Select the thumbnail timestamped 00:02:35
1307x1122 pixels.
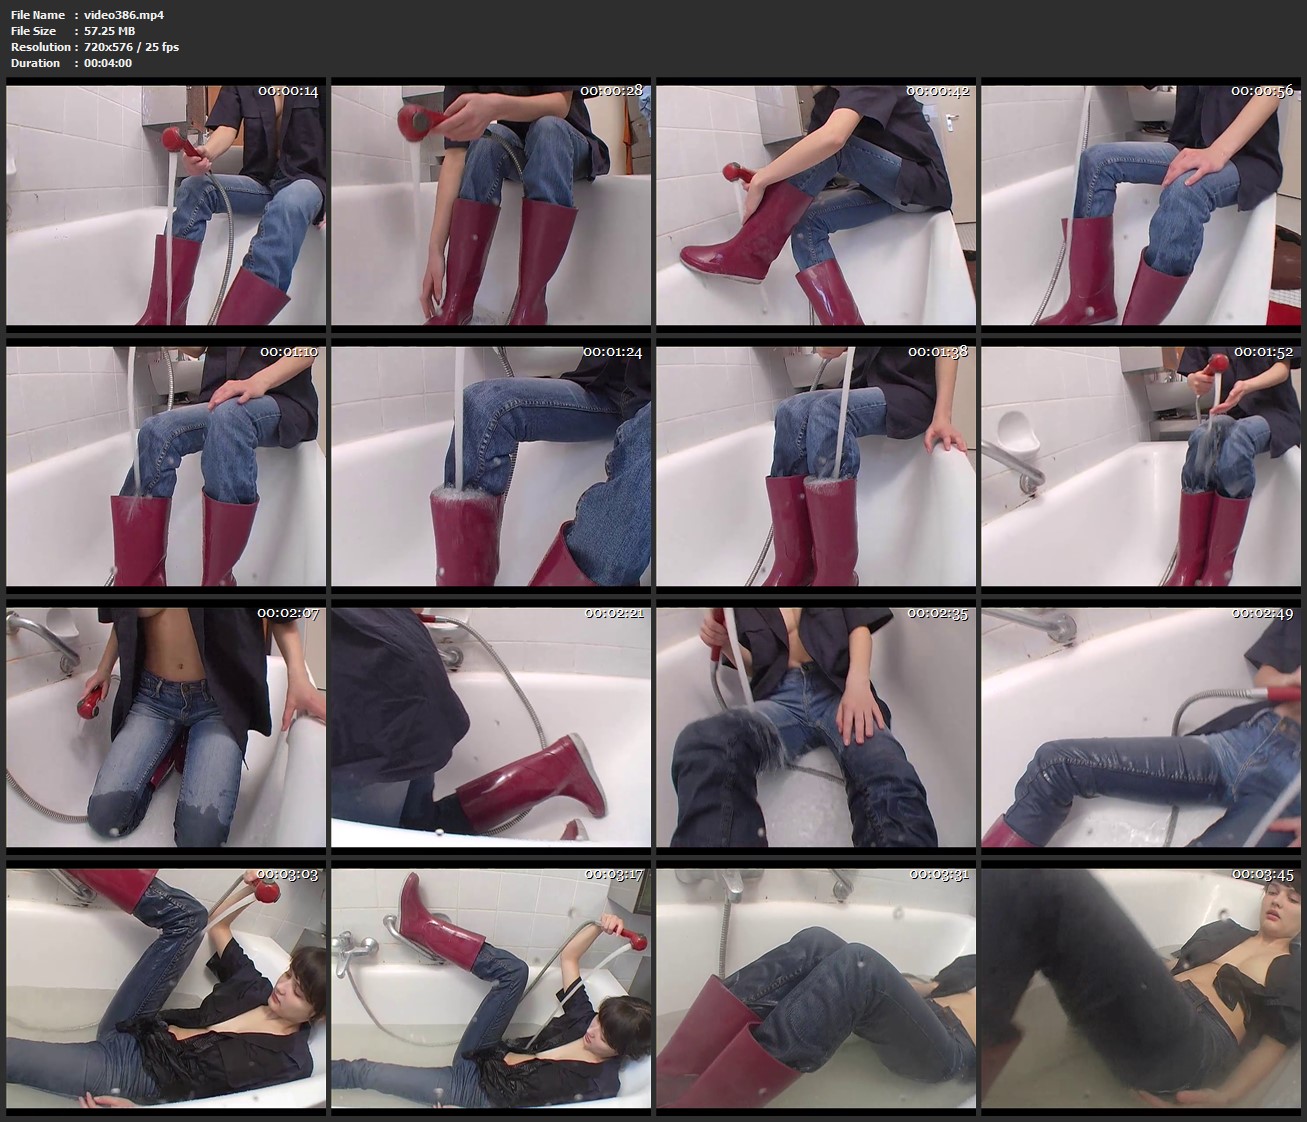(x=816, y=727)
